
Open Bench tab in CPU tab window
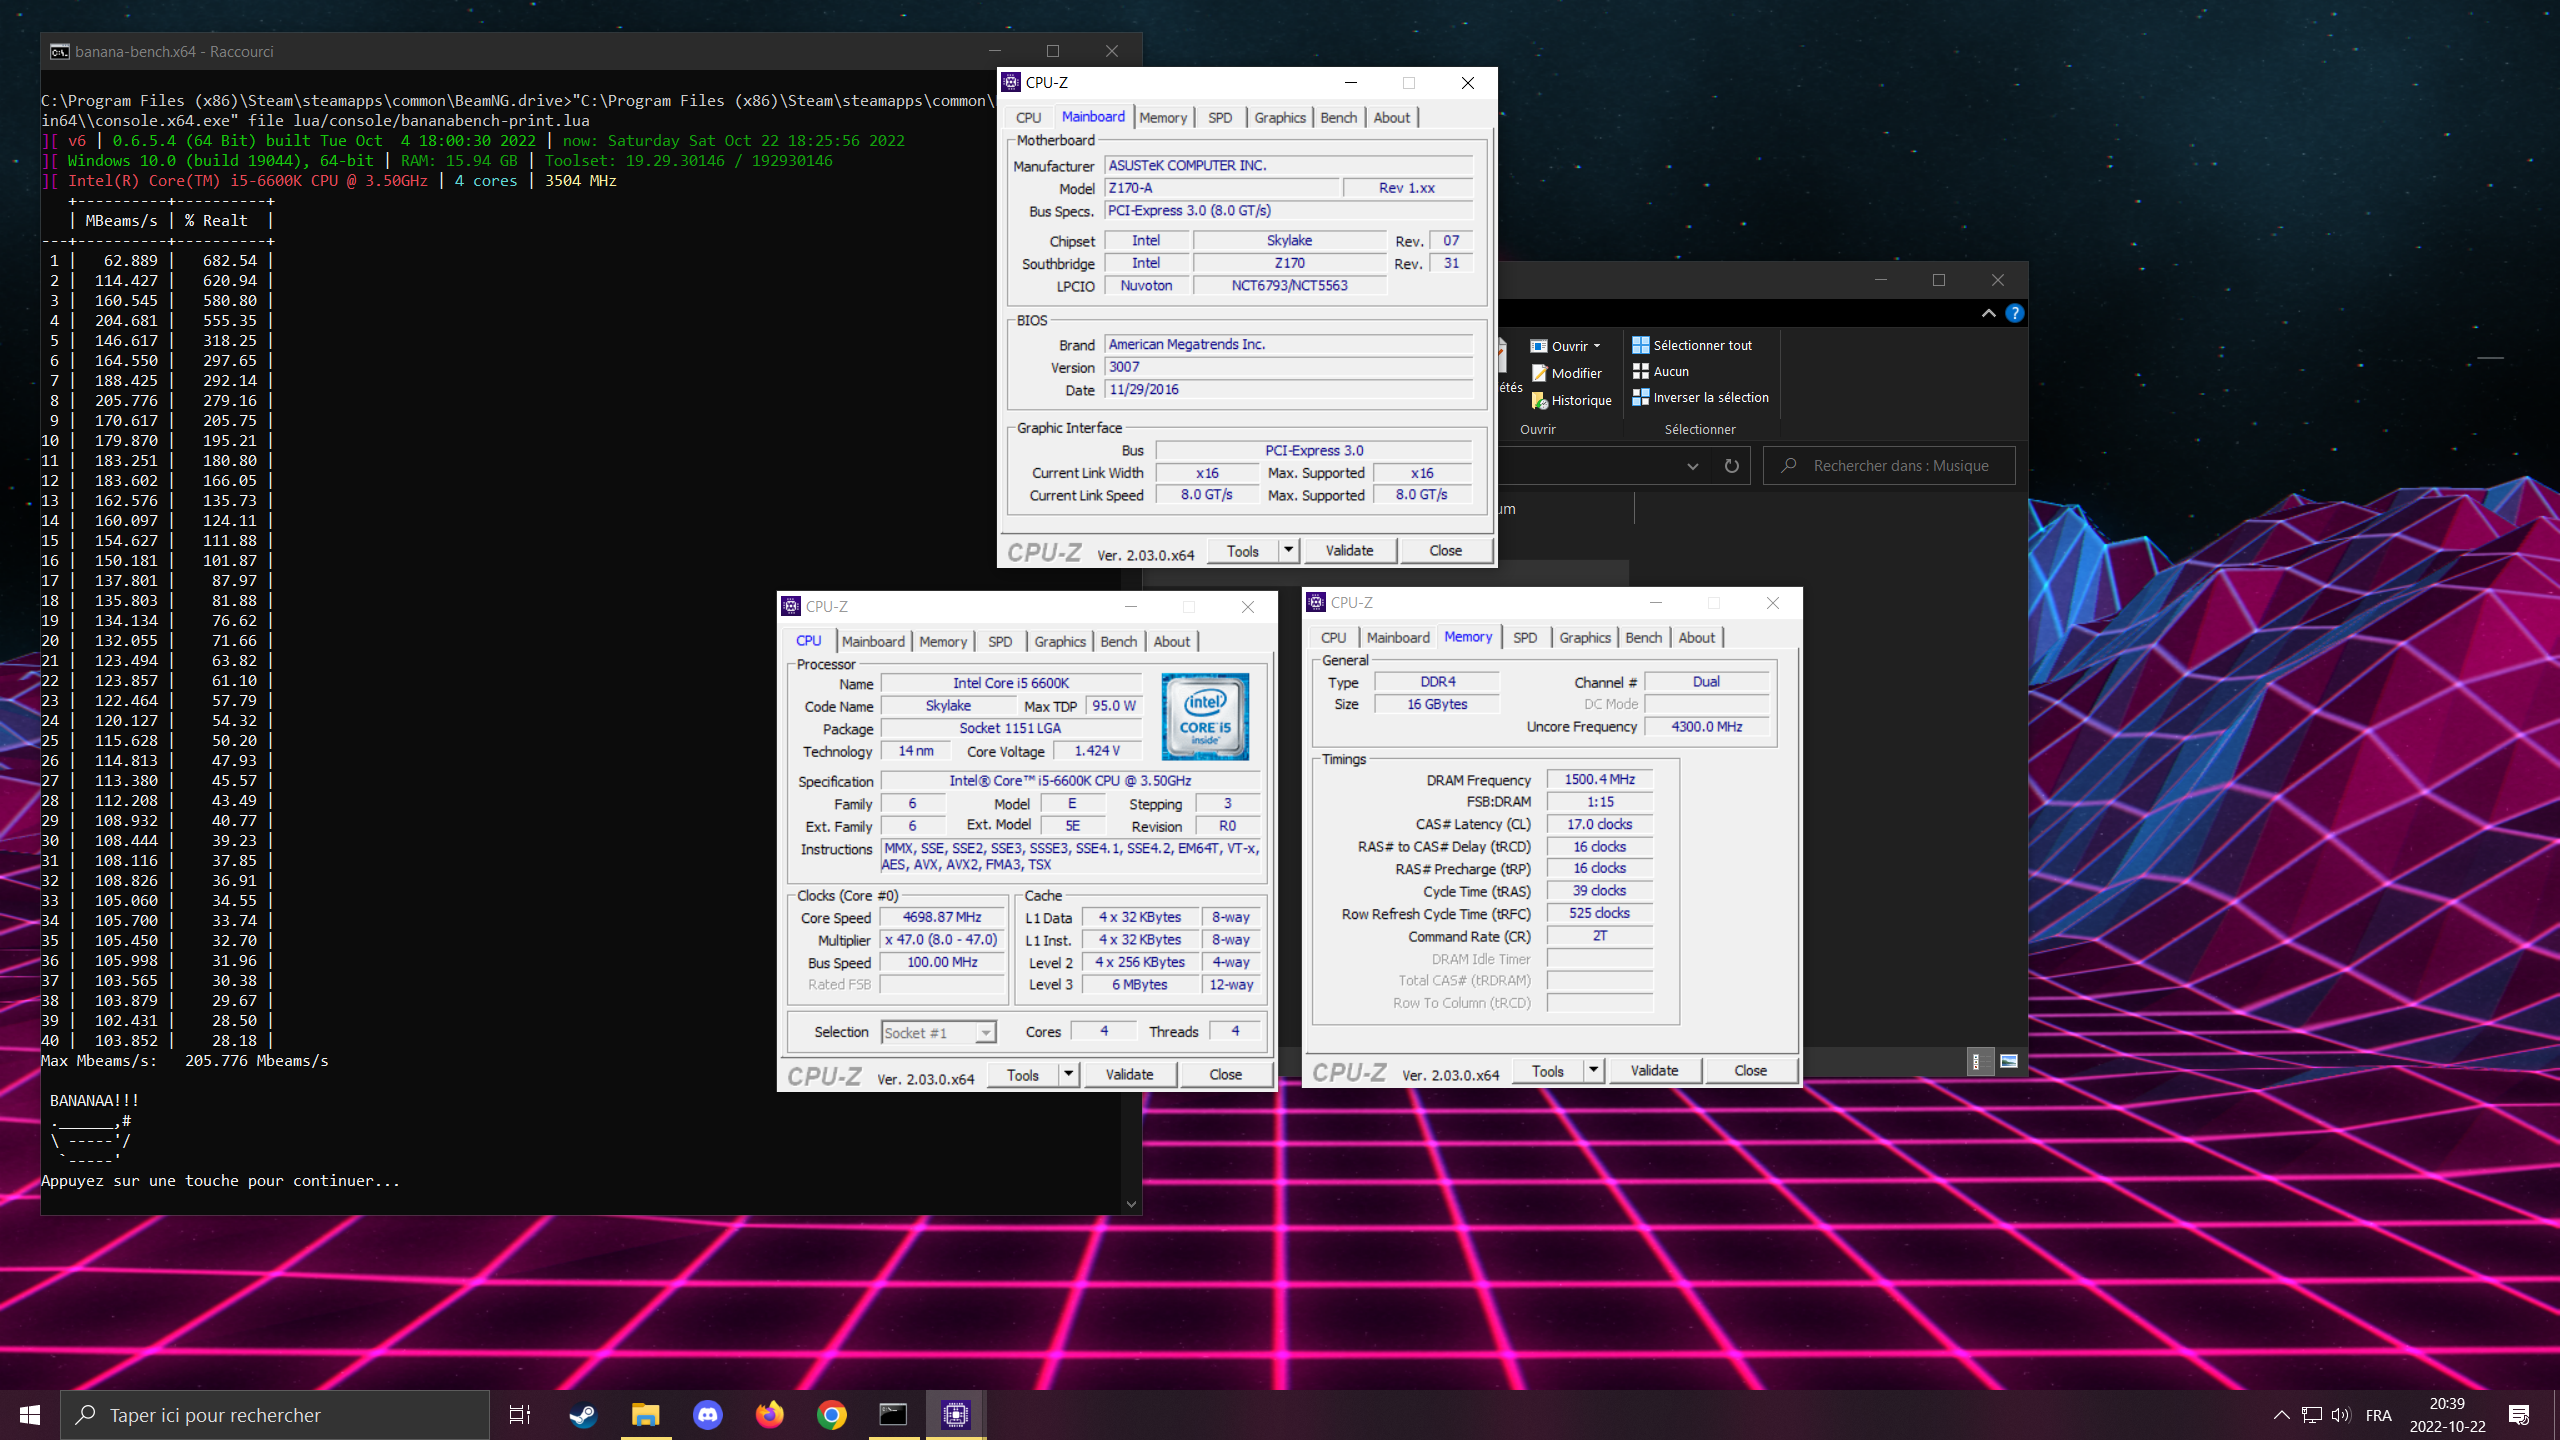pyautogui.click(x=1119, y=642)
